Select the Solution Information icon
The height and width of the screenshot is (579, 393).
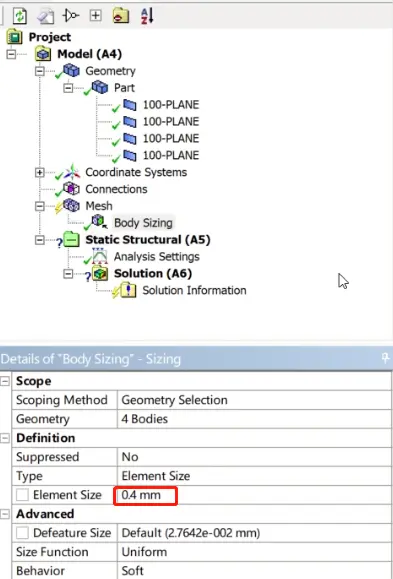pos(128,290)
